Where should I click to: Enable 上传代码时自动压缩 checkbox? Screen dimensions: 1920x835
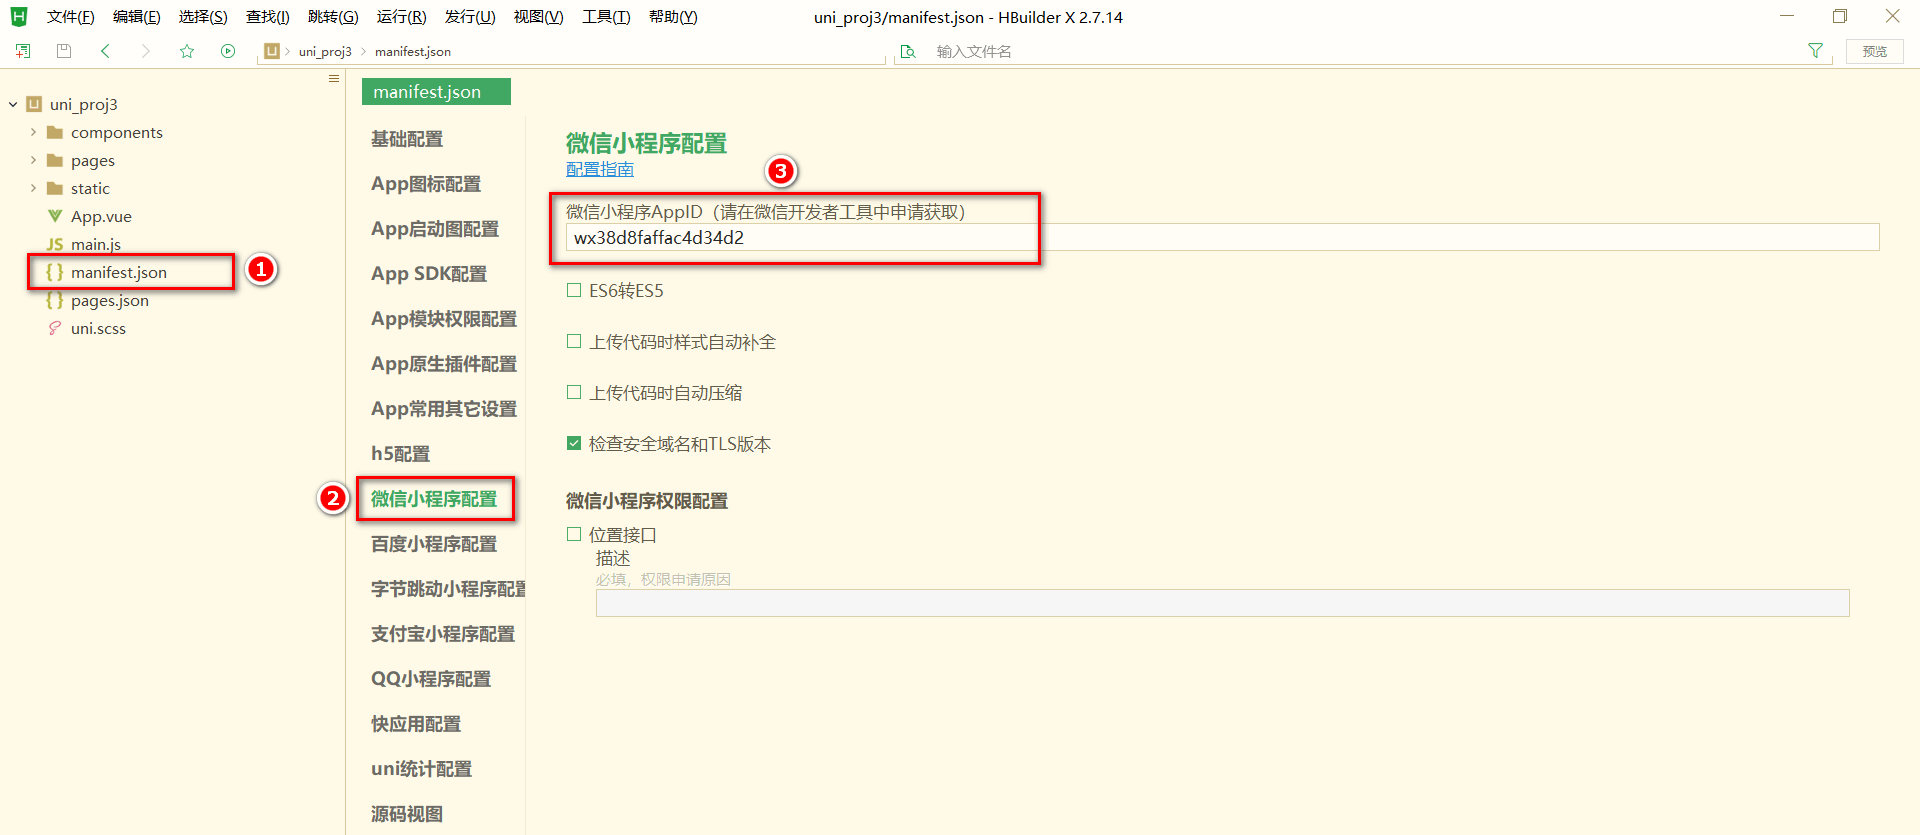[574, 393]
